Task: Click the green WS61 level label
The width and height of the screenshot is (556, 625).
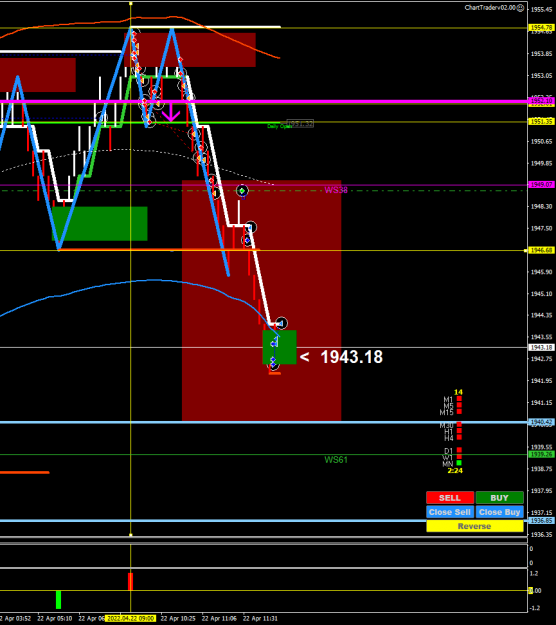Action: [336, 460]
